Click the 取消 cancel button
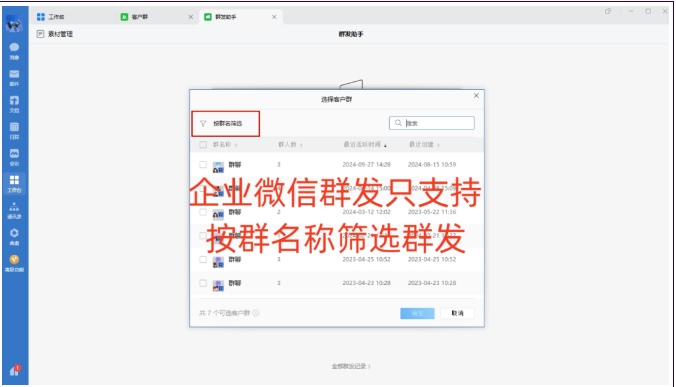 click(457, 313)
